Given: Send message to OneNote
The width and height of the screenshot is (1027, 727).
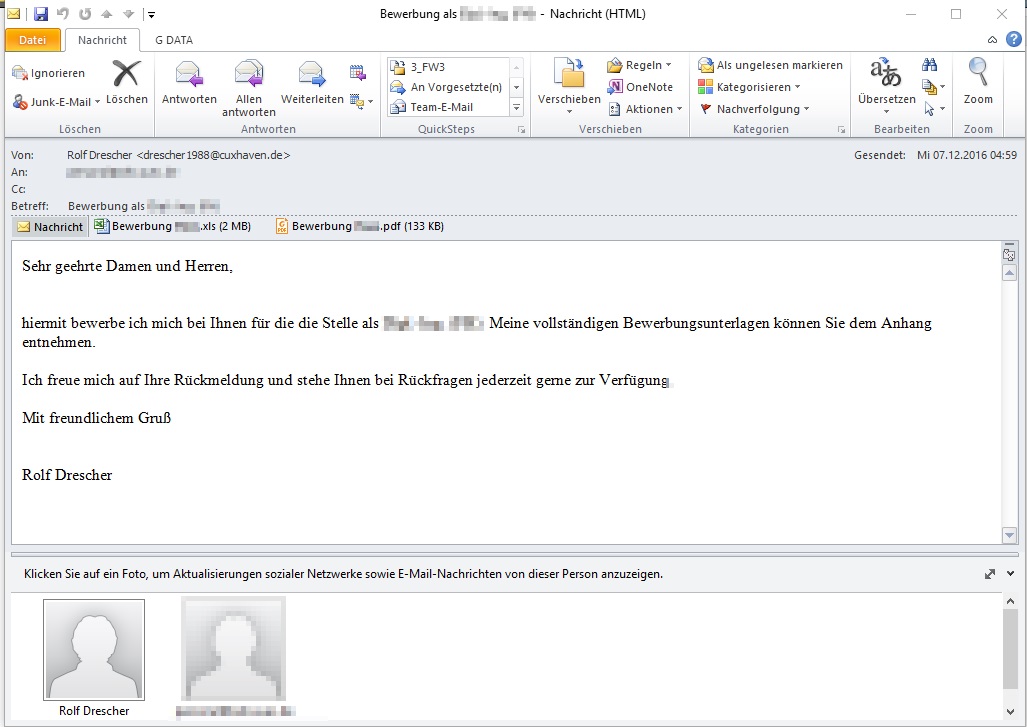Looking at the screenshot, I should click(640, 87).
